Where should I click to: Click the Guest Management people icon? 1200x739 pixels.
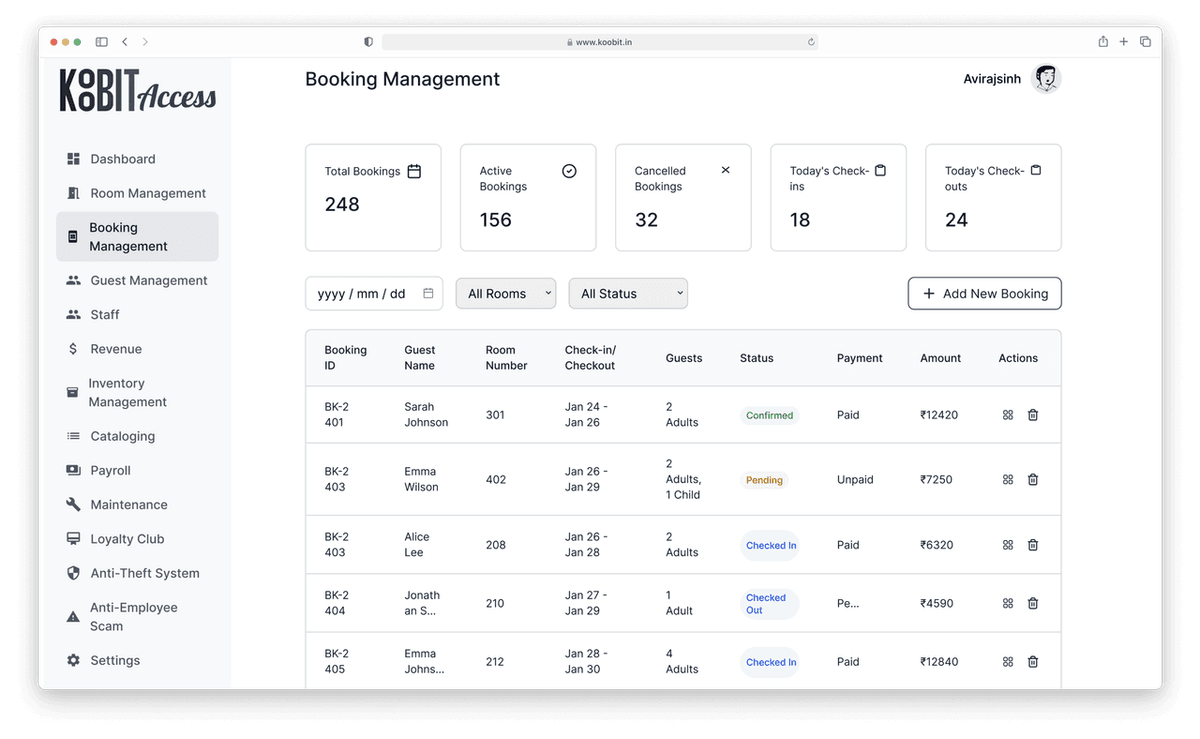(x=73, y=280)
